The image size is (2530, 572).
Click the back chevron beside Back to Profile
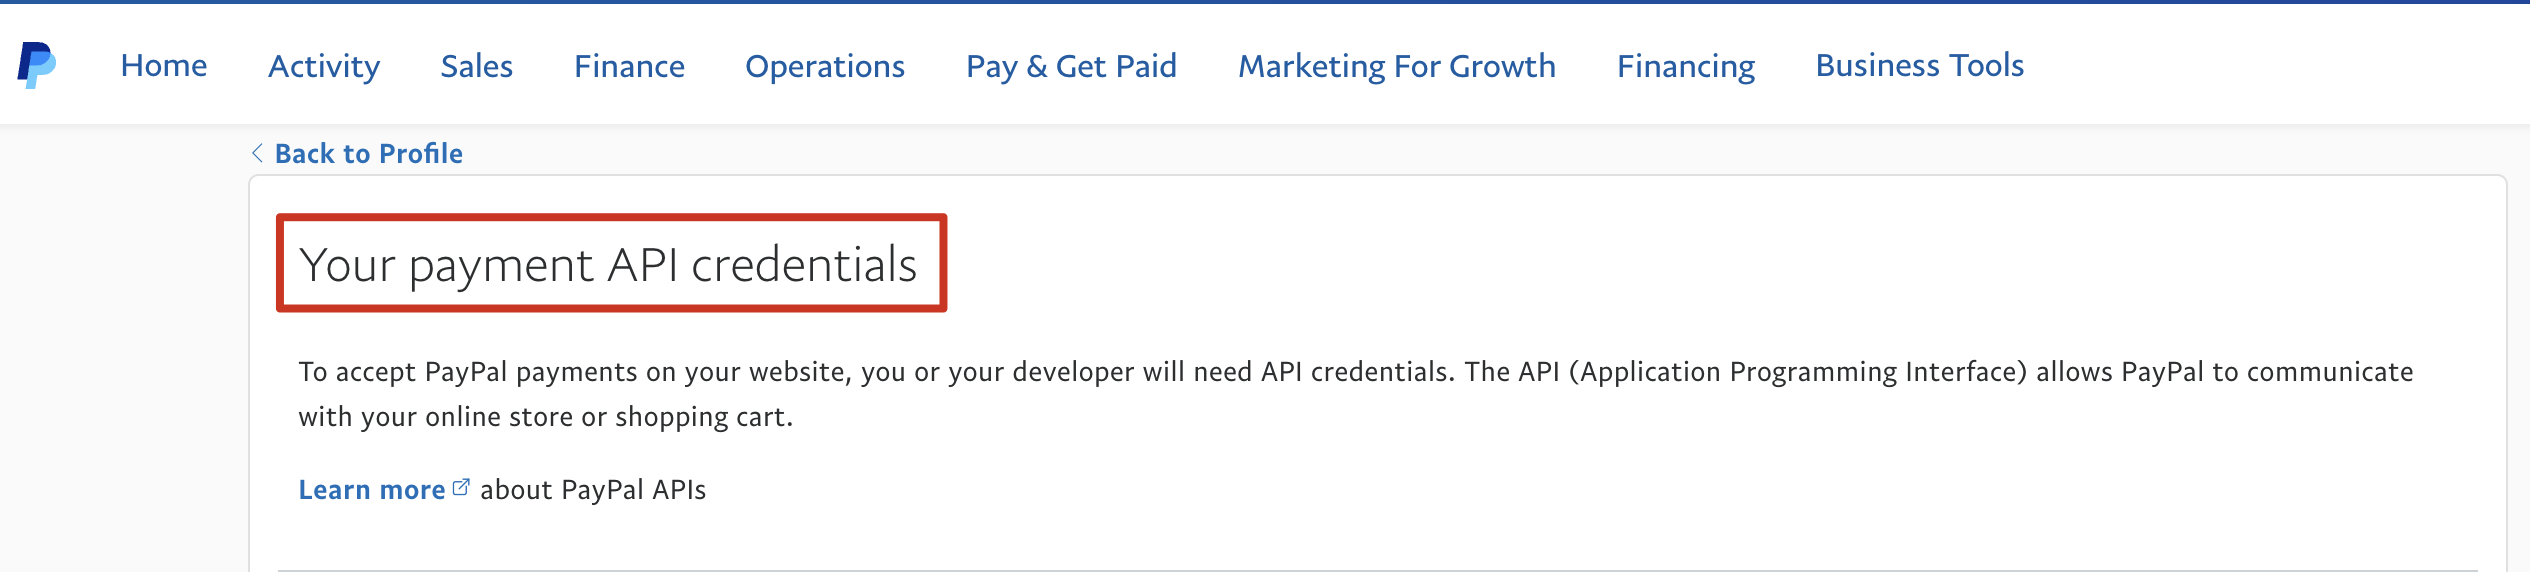[257, 153]
